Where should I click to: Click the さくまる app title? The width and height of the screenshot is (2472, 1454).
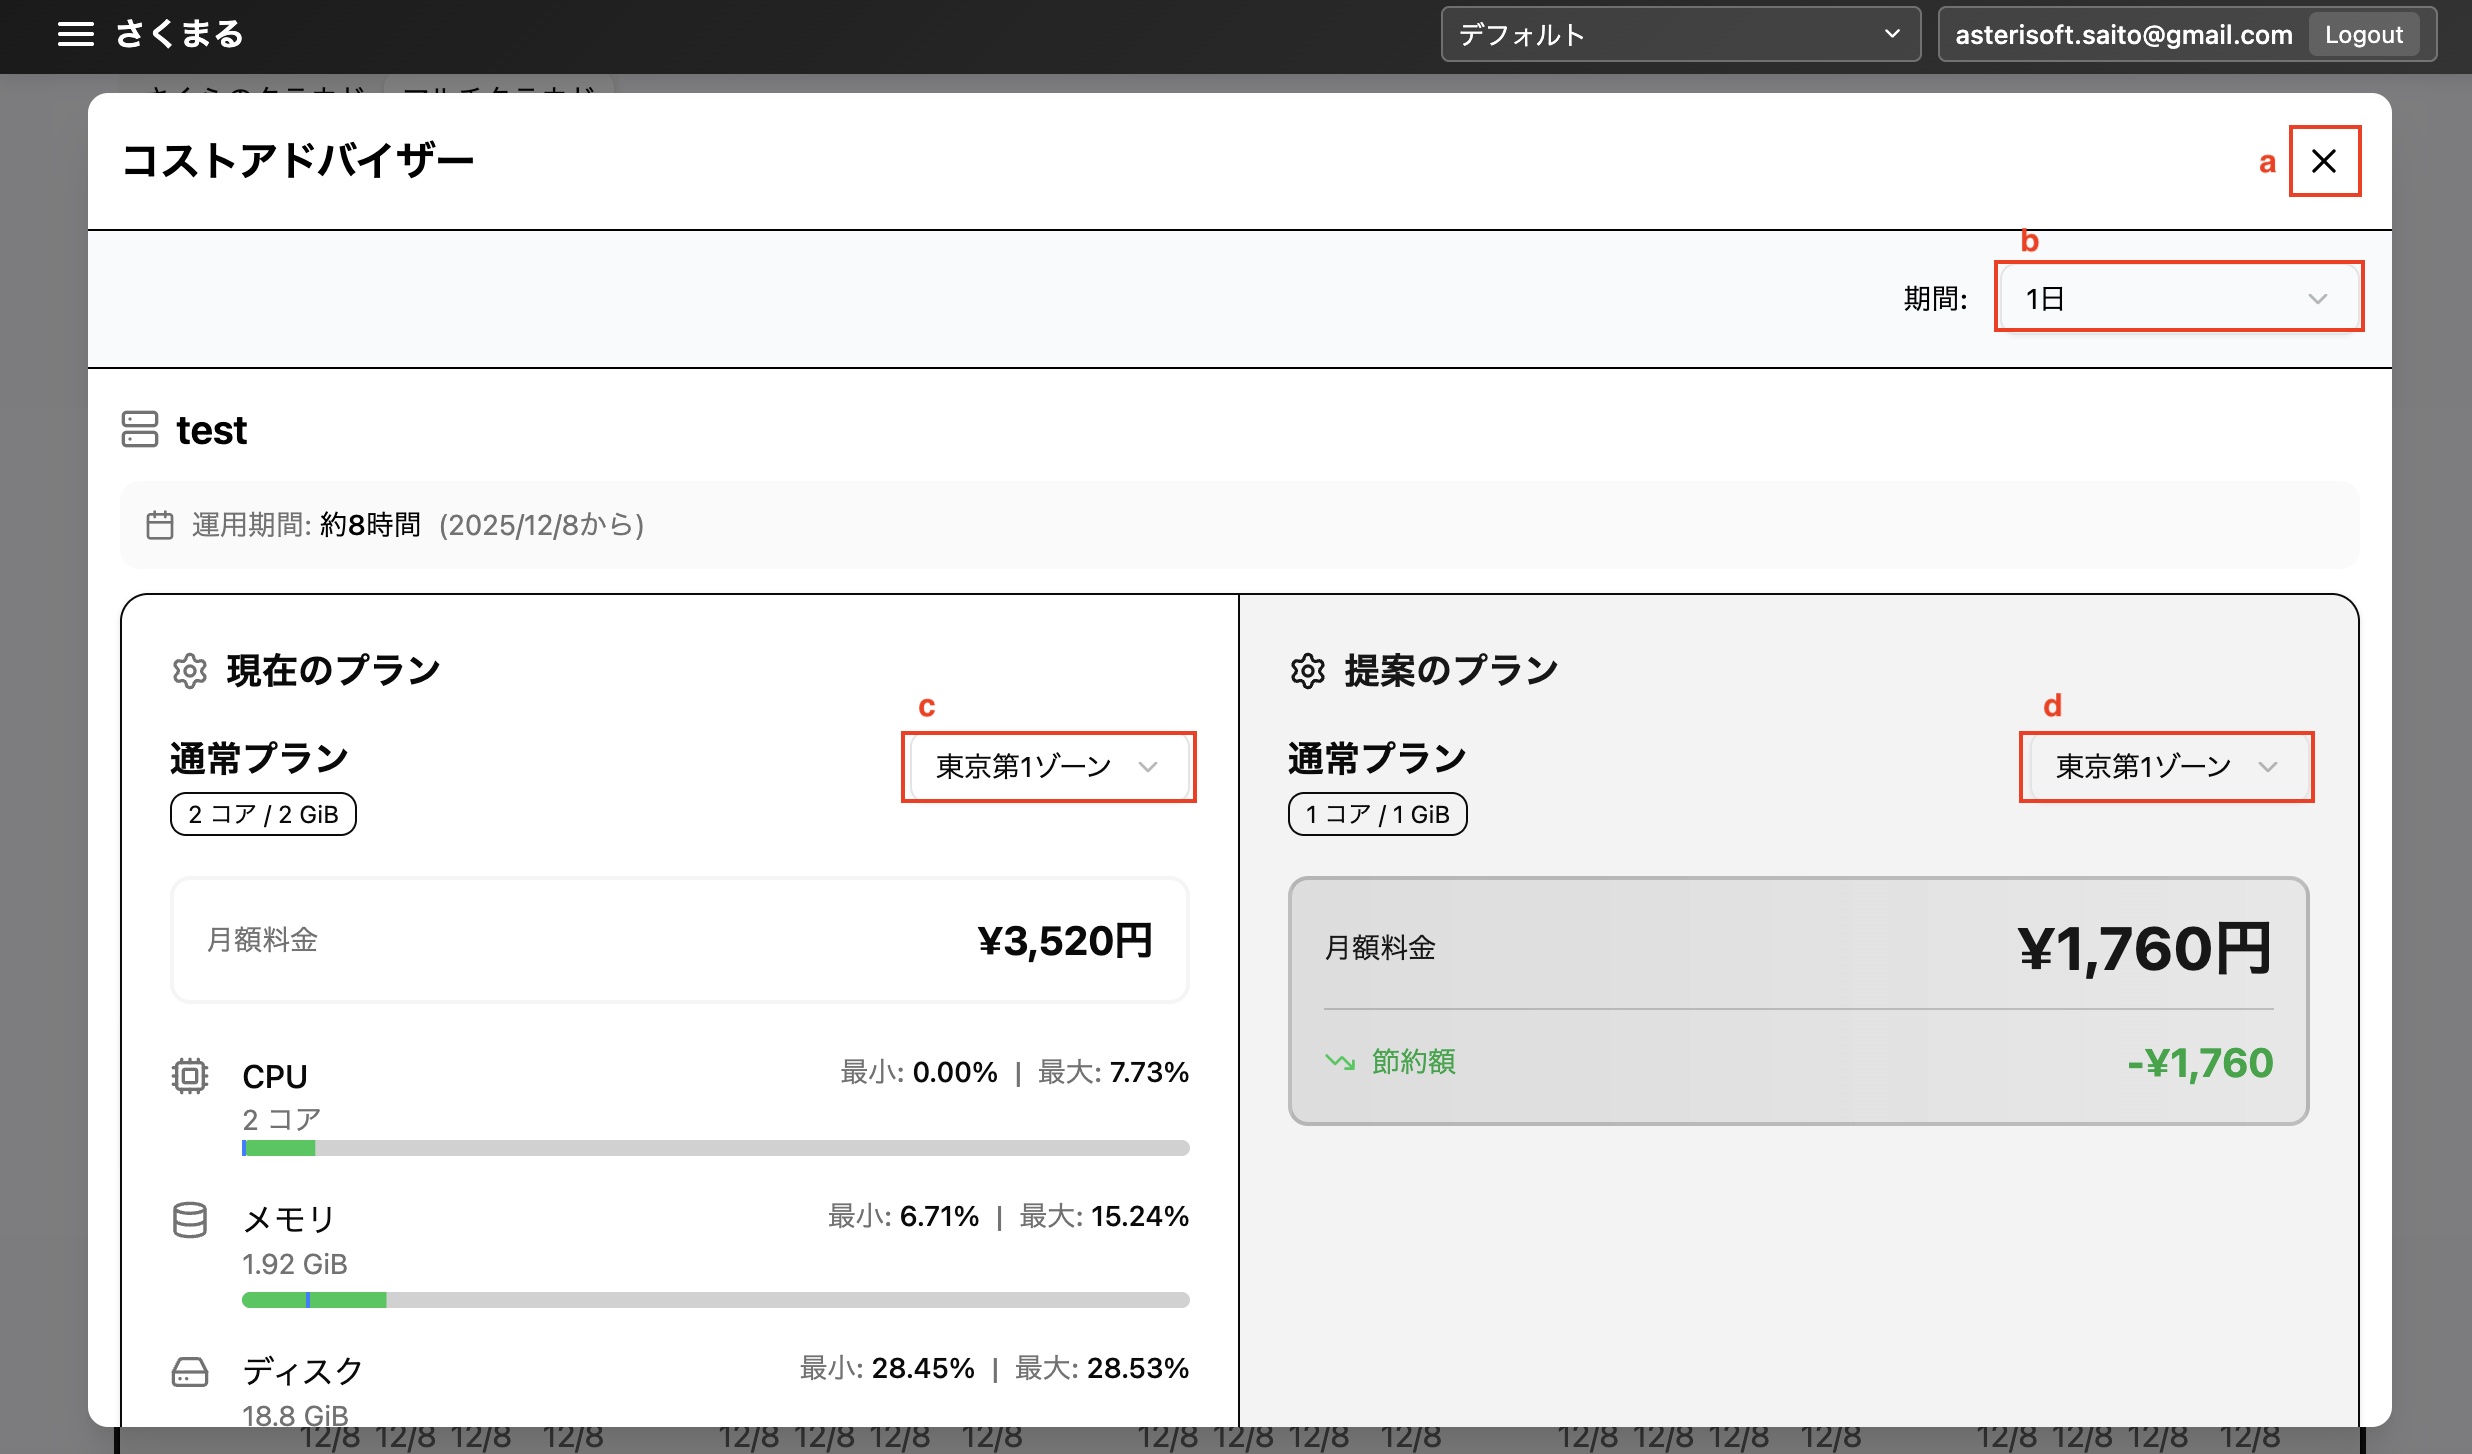180,35
